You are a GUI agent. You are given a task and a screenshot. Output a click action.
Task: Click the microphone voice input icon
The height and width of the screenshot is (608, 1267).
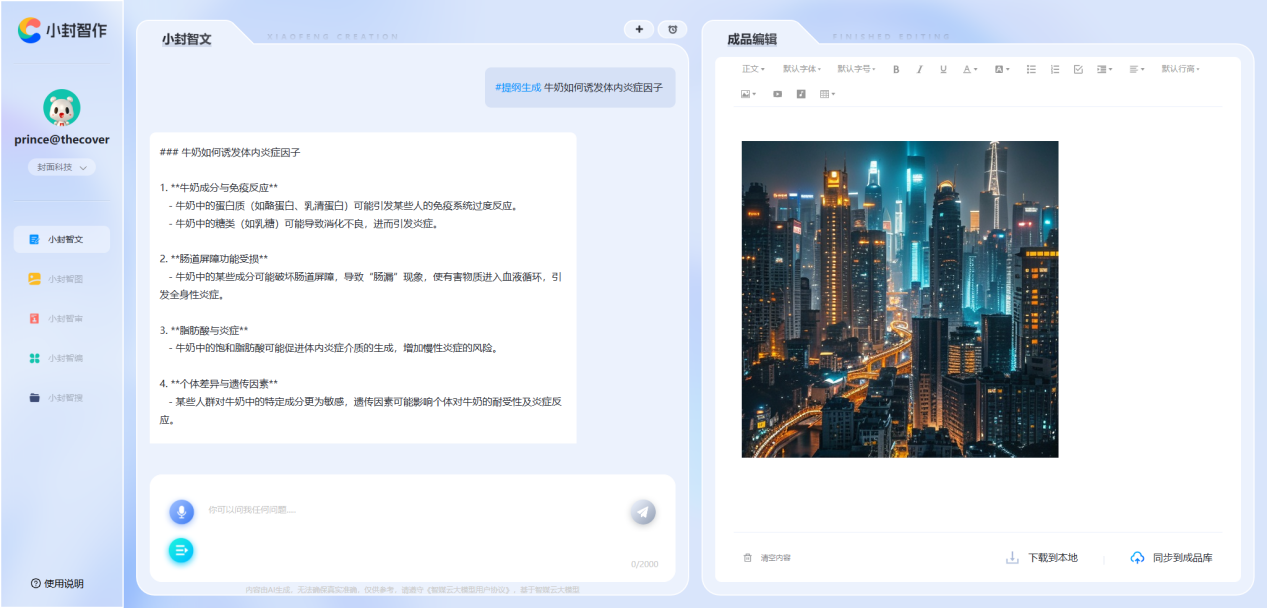coord(181,512)
